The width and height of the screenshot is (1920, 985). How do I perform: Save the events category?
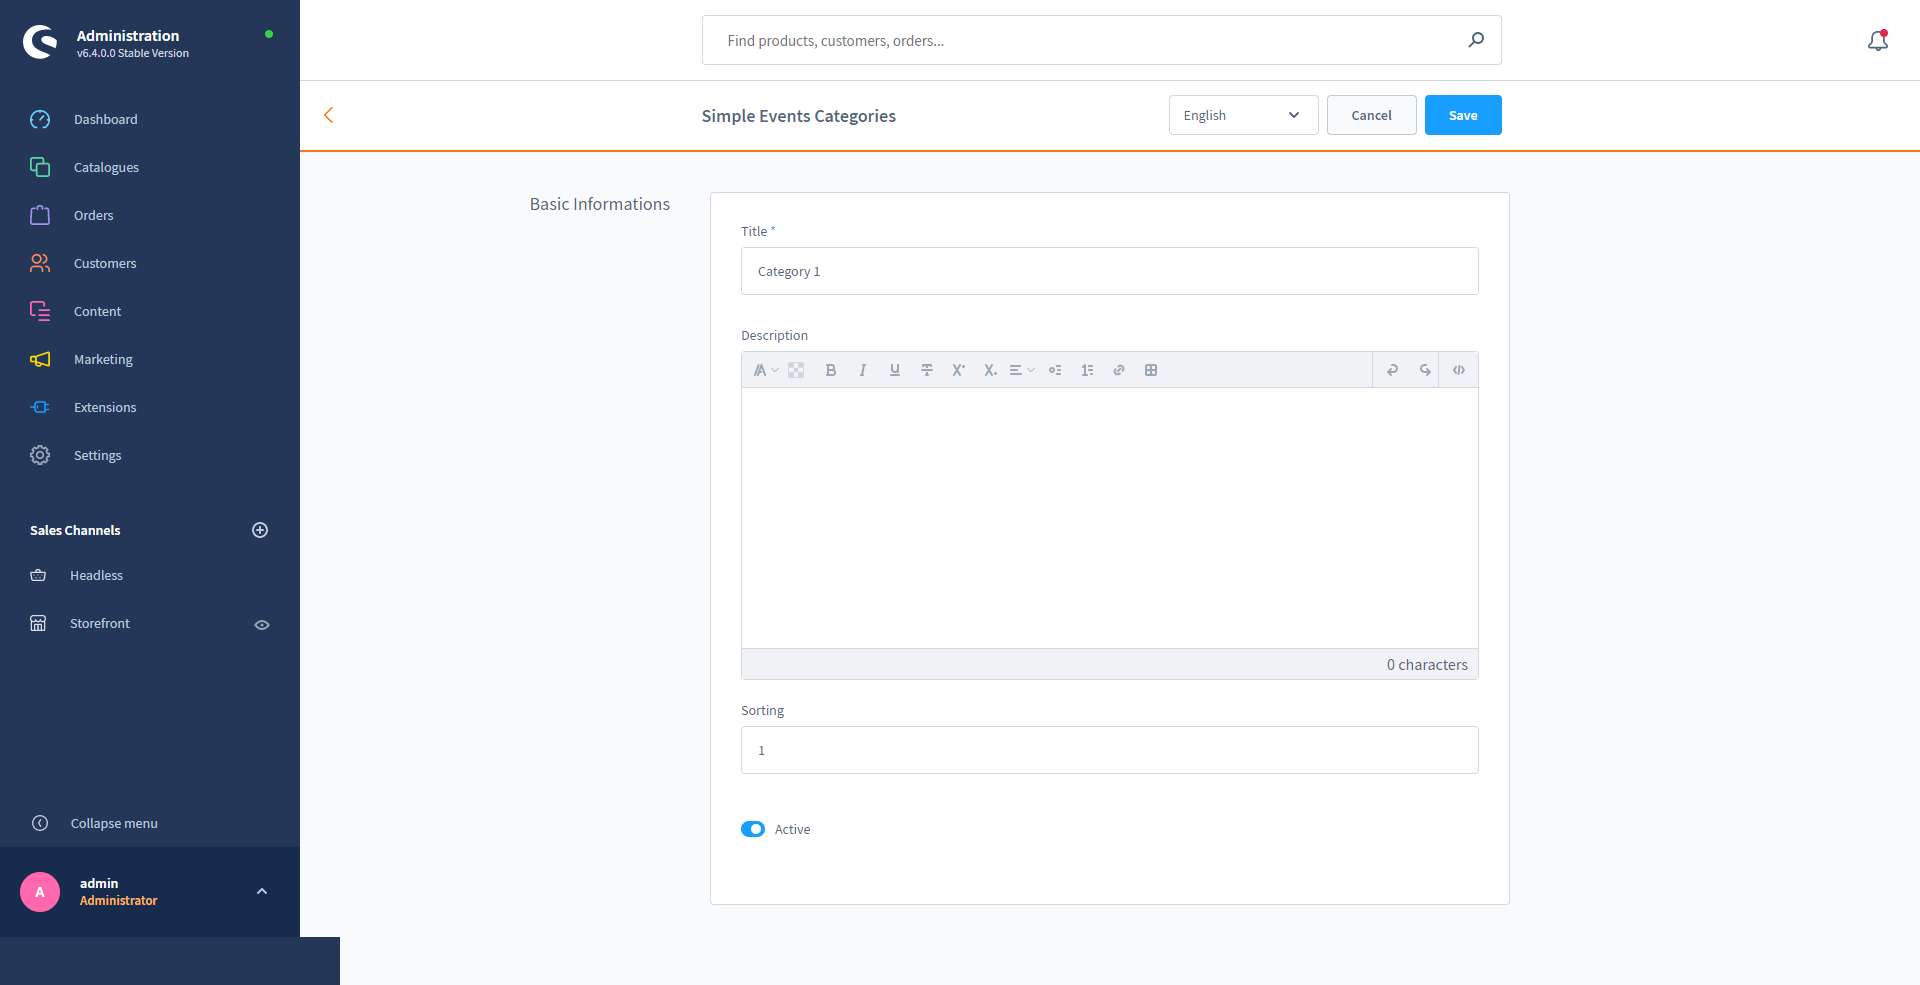coord(1463,115)
